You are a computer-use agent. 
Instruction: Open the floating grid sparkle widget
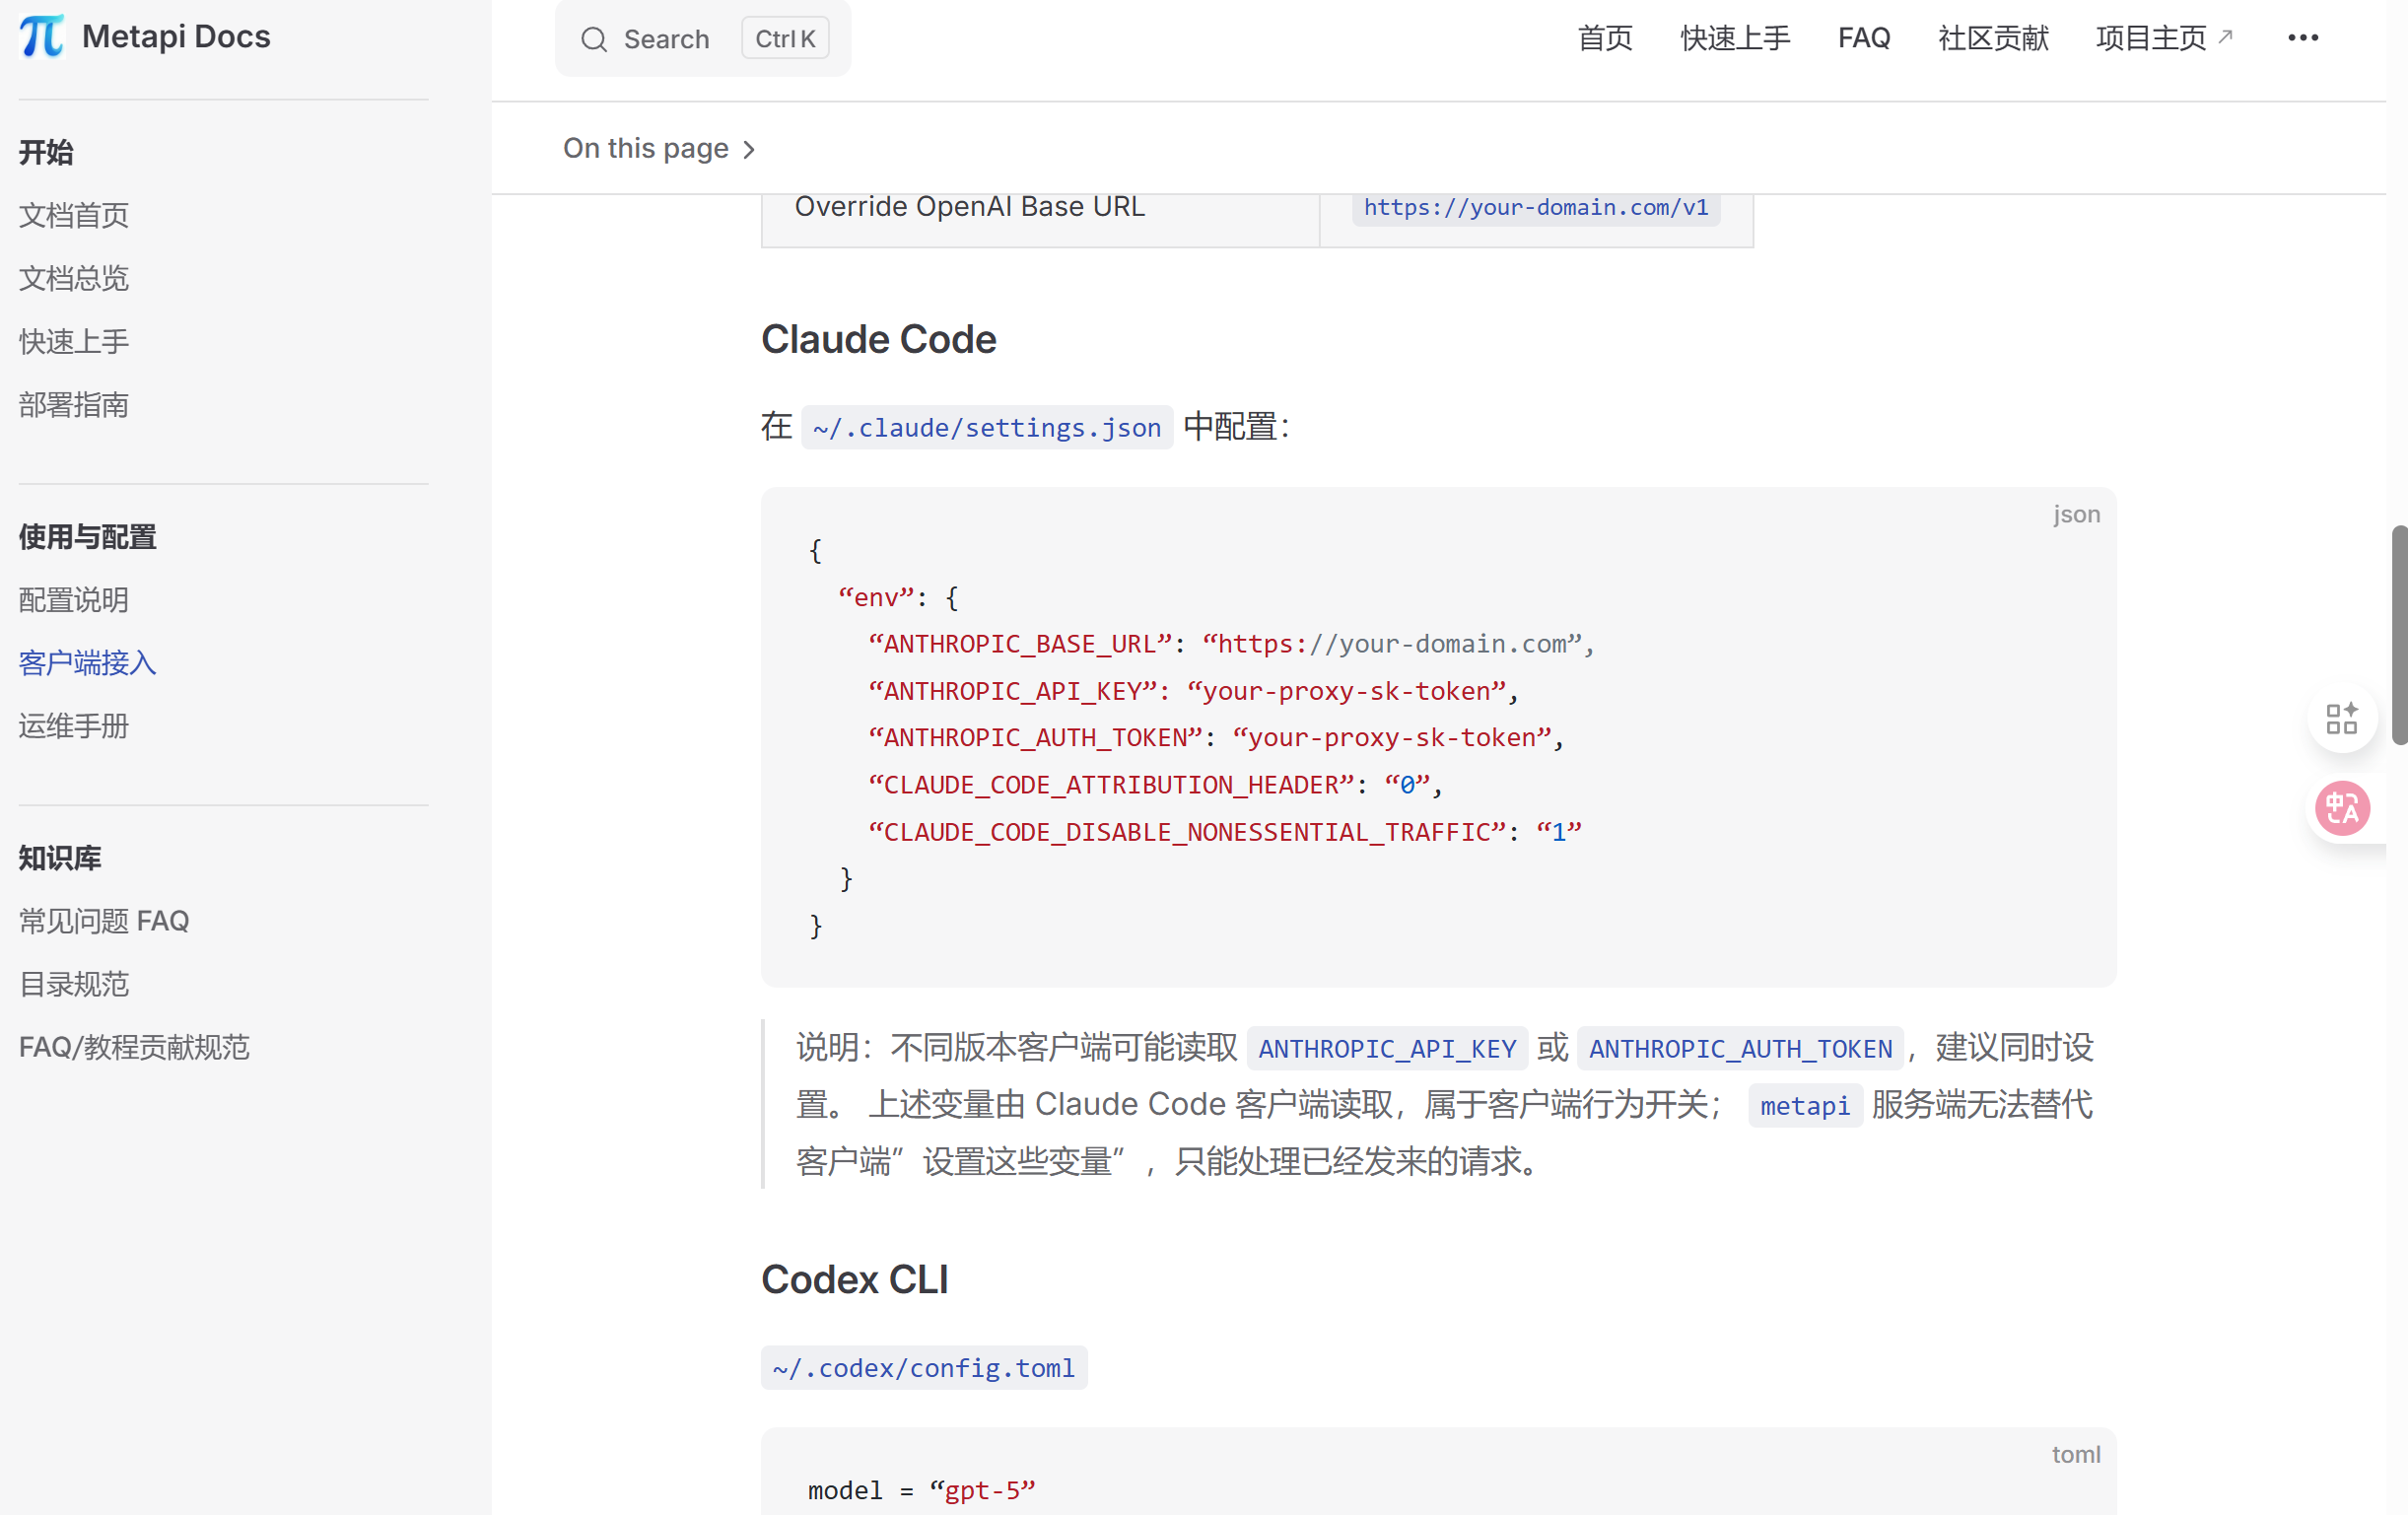pos(2341,718)
